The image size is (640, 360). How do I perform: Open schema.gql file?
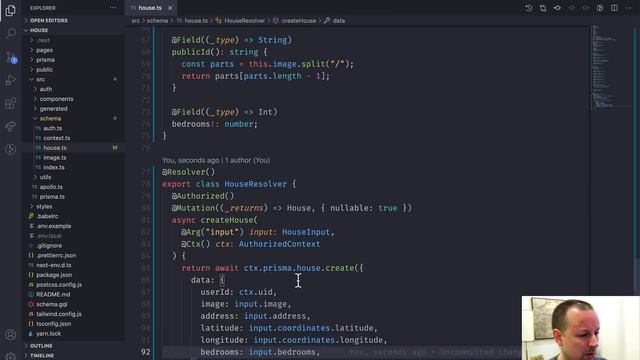73,304
